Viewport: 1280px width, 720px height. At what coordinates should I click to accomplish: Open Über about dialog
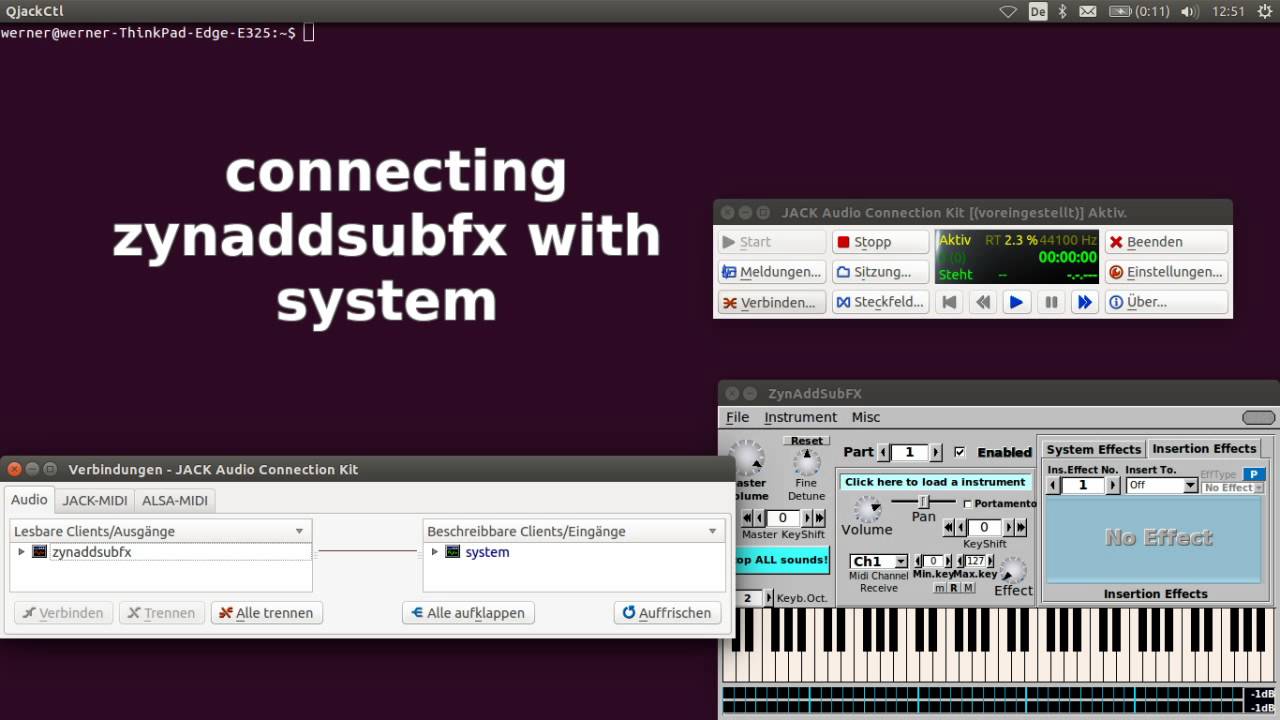click(1166, 302)
